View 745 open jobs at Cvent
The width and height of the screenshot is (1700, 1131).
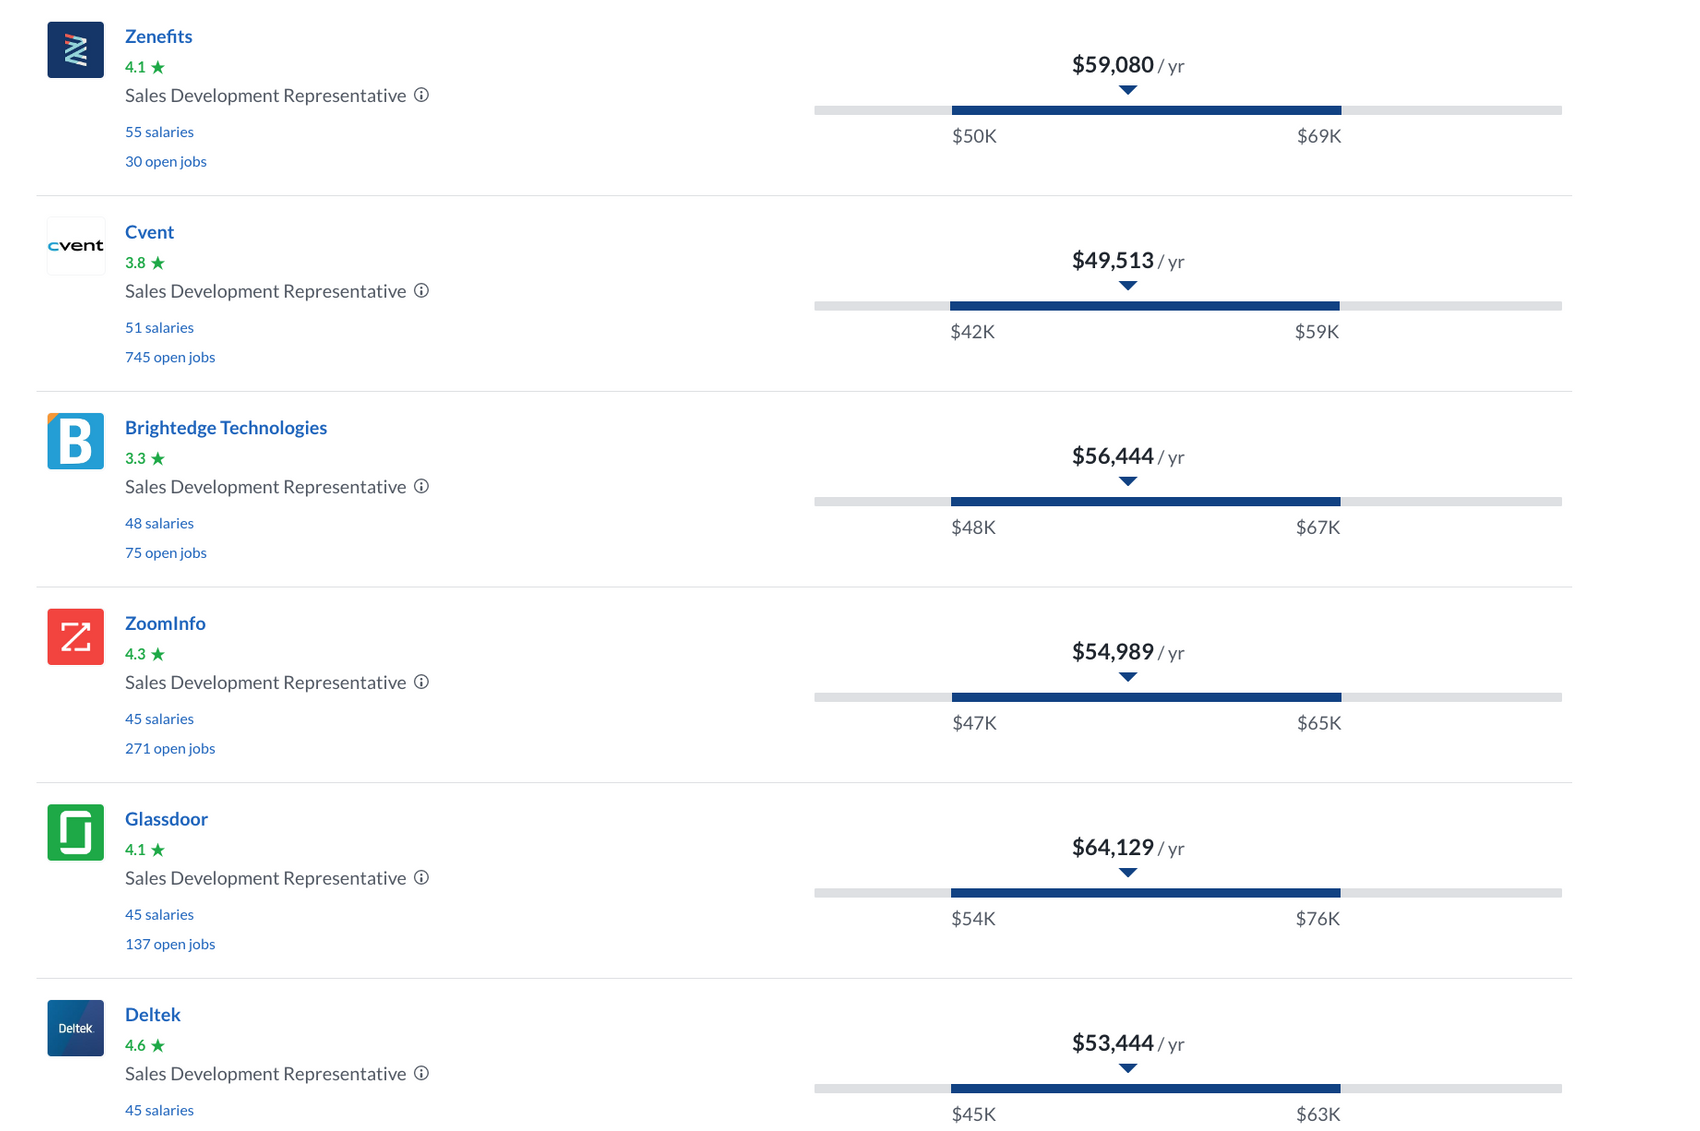[170, 357]
